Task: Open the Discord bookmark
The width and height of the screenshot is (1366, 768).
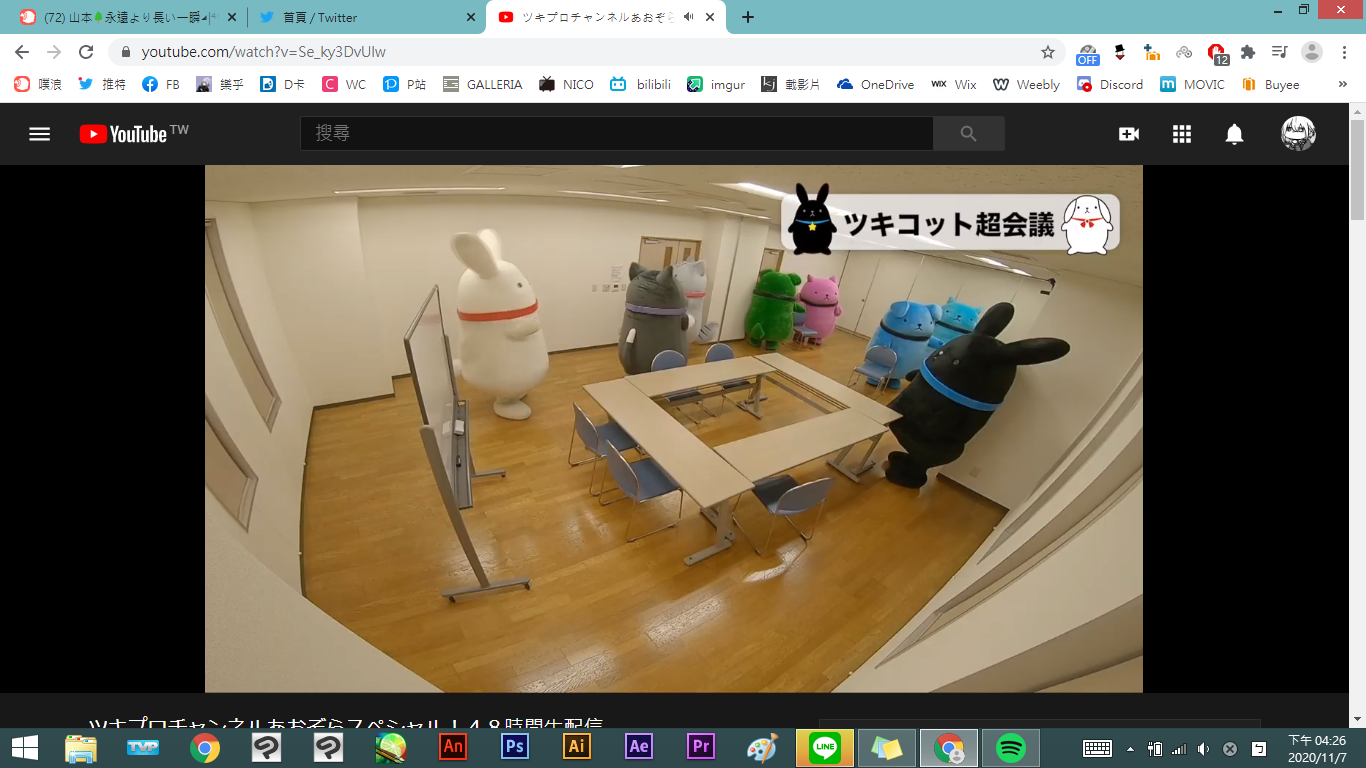Action: [x=1110, y=85]
